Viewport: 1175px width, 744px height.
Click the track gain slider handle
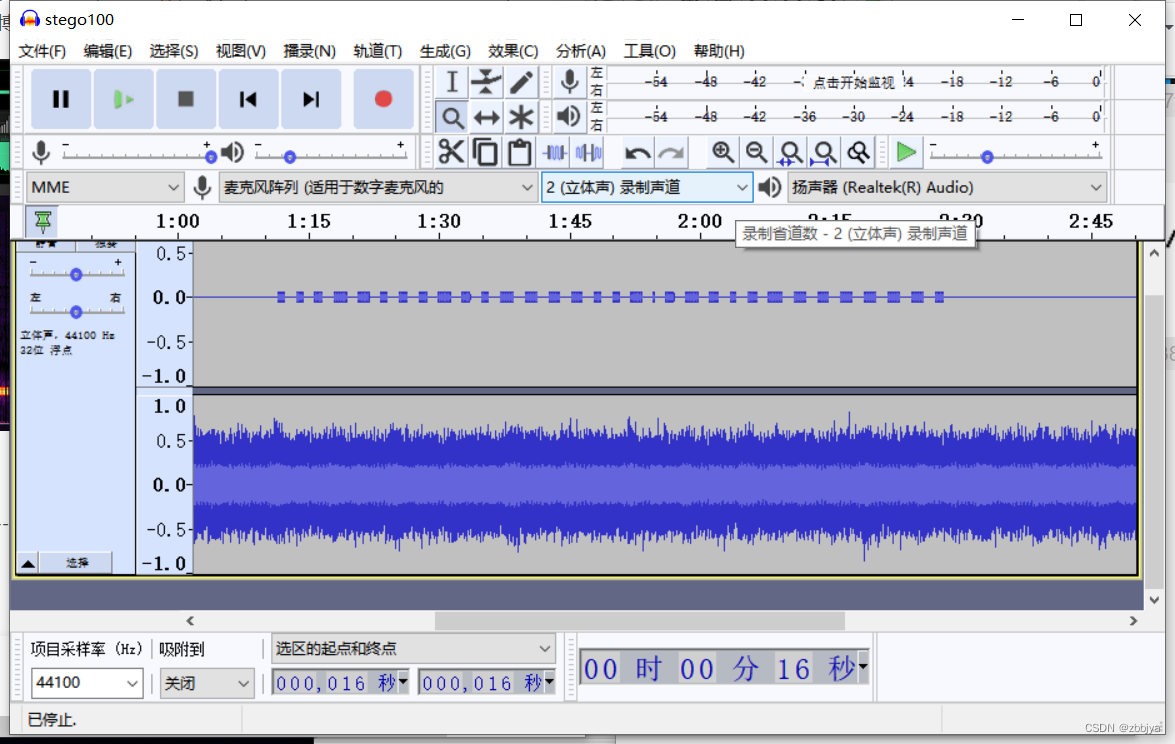(x=76, y=274)
